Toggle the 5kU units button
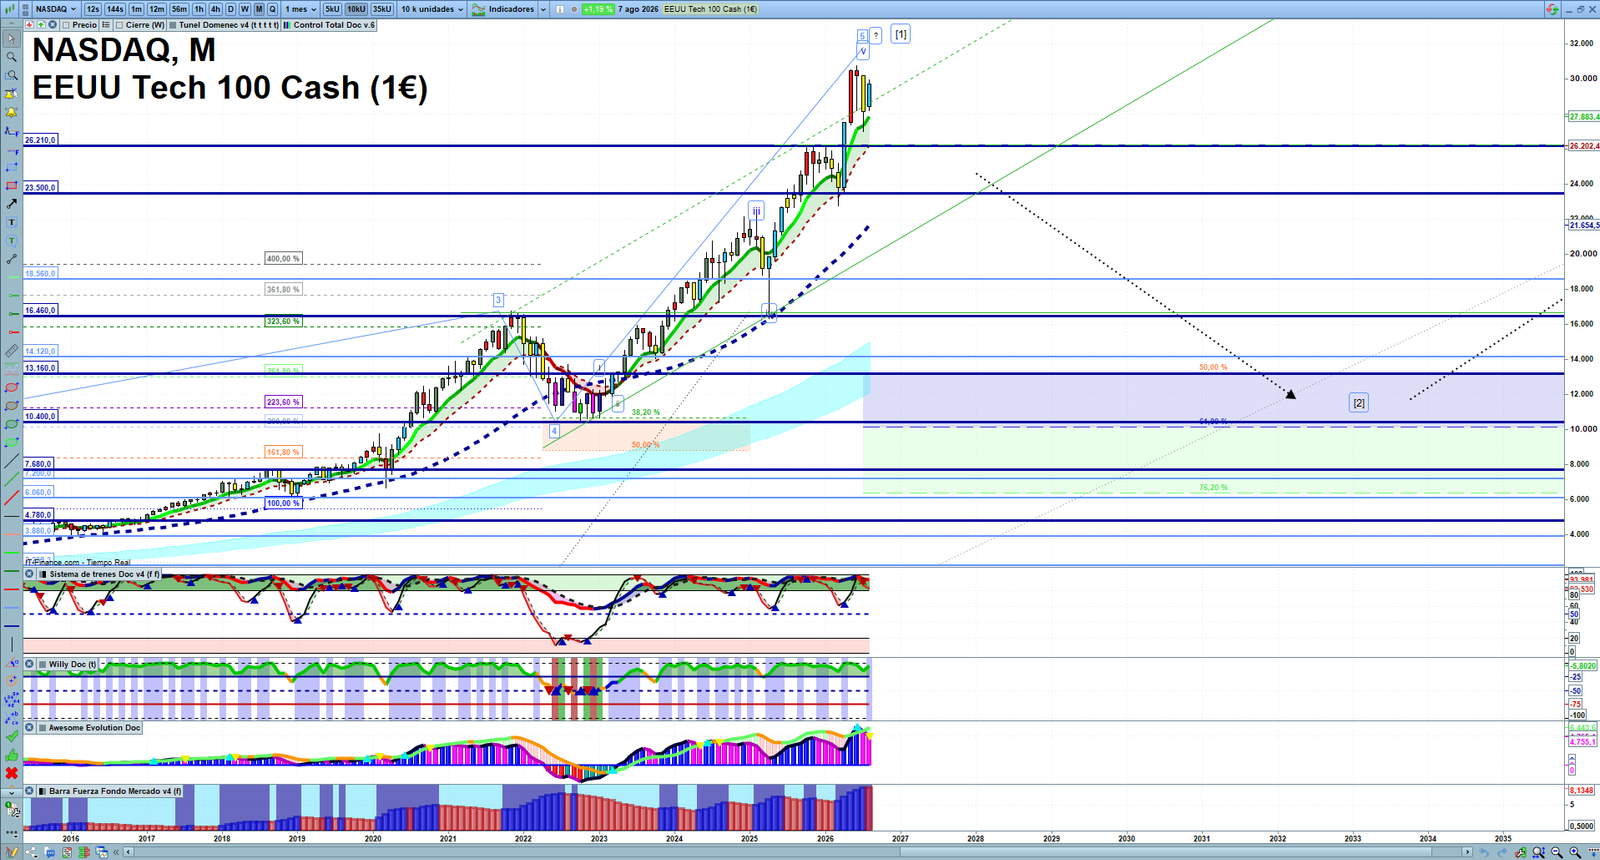 pyautogui.click(x=332, y=9)
